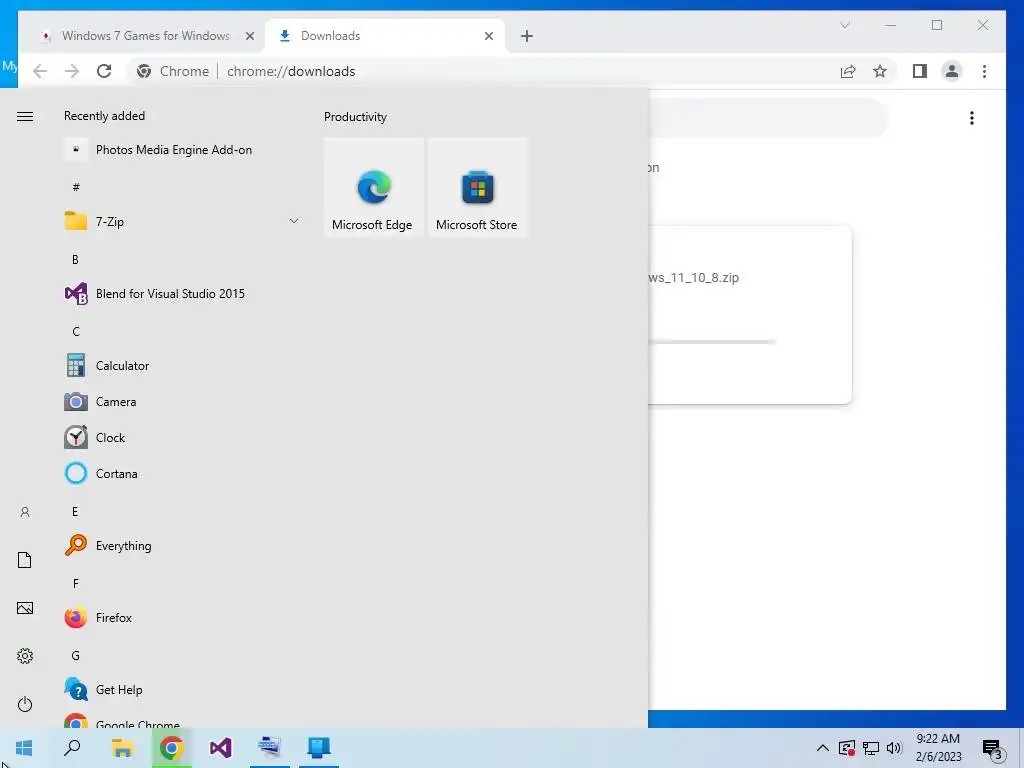Click the letter E section header

[75, 511]
